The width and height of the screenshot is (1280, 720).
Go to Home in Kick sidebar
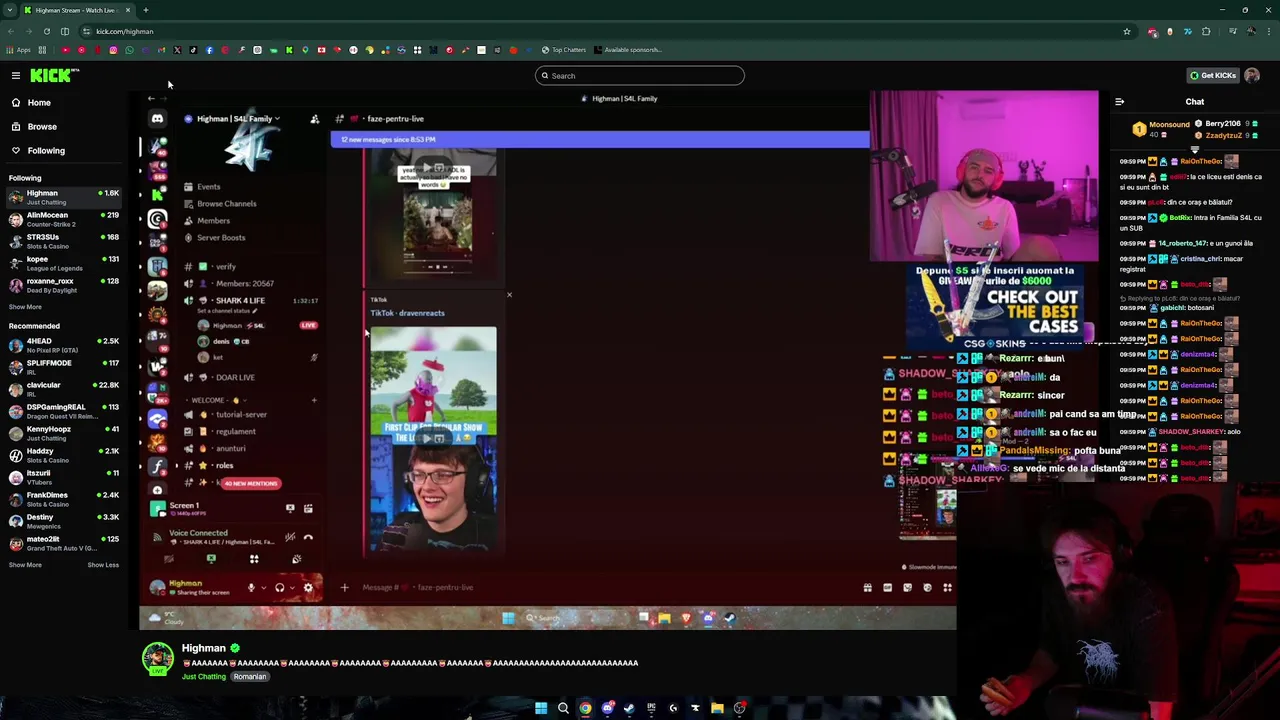coord(39,102)
